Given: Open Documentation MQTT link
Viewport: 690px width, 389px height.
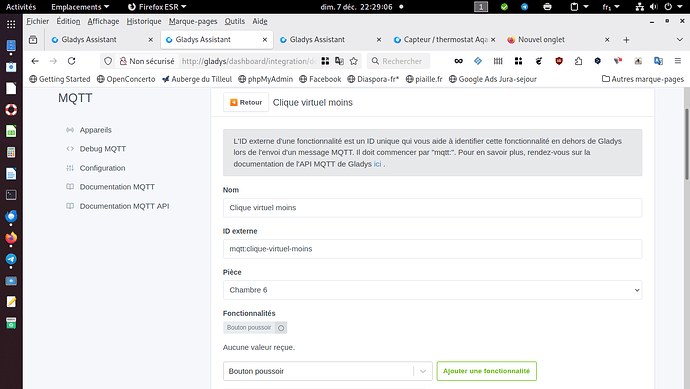Looking at the screenshot, I should tap(117, 187).
